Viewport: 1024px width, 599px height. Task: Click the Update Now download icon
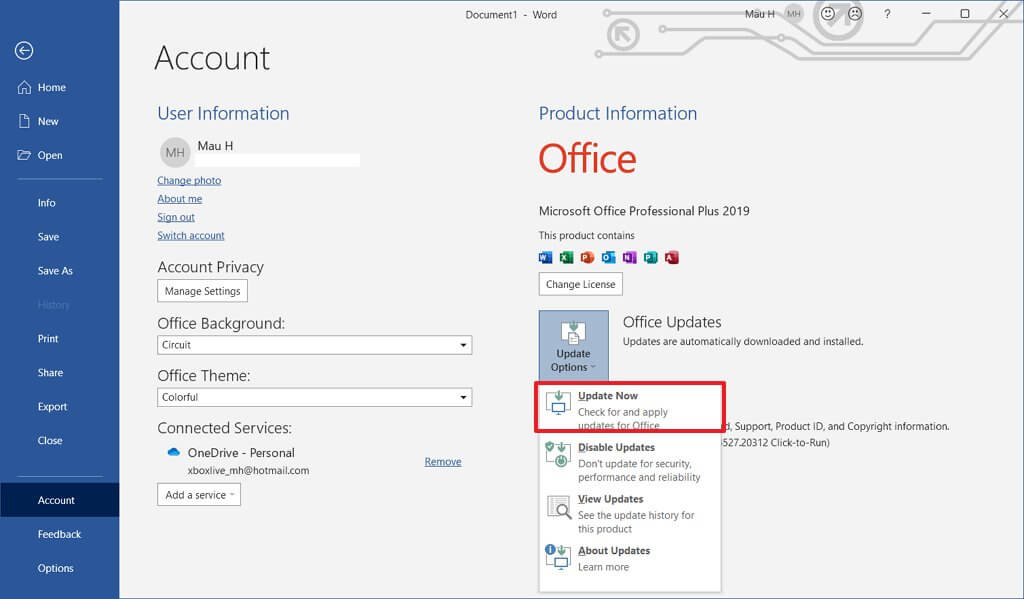tap(558, 402)
